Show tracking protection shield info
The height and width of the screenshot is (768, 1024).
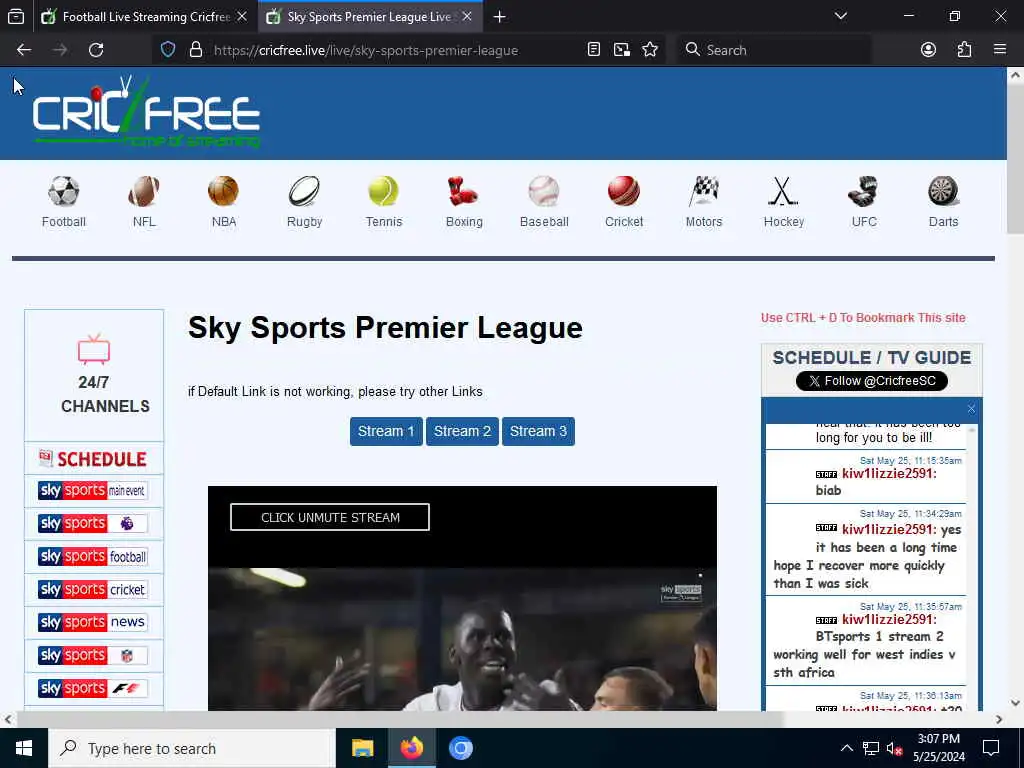pos(168,50)
